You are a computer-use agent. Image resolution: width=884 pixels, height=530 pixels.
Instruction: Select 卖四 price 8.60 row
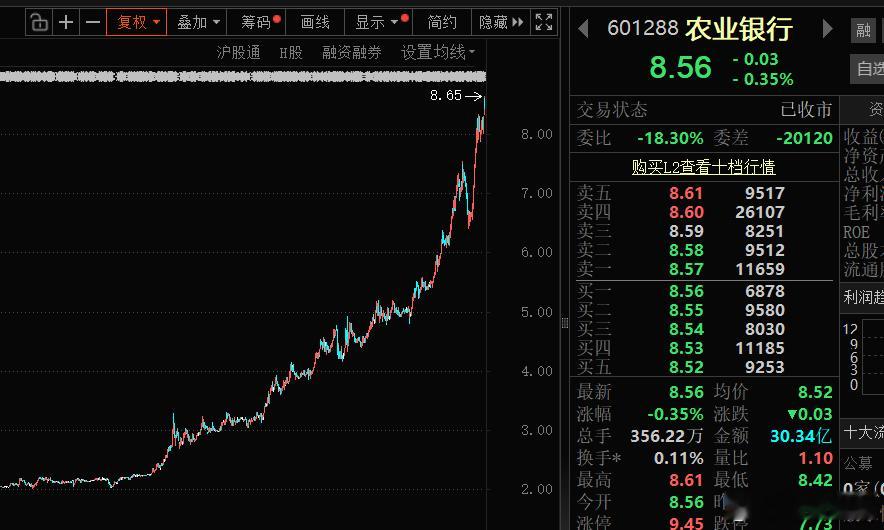[704, 212]
